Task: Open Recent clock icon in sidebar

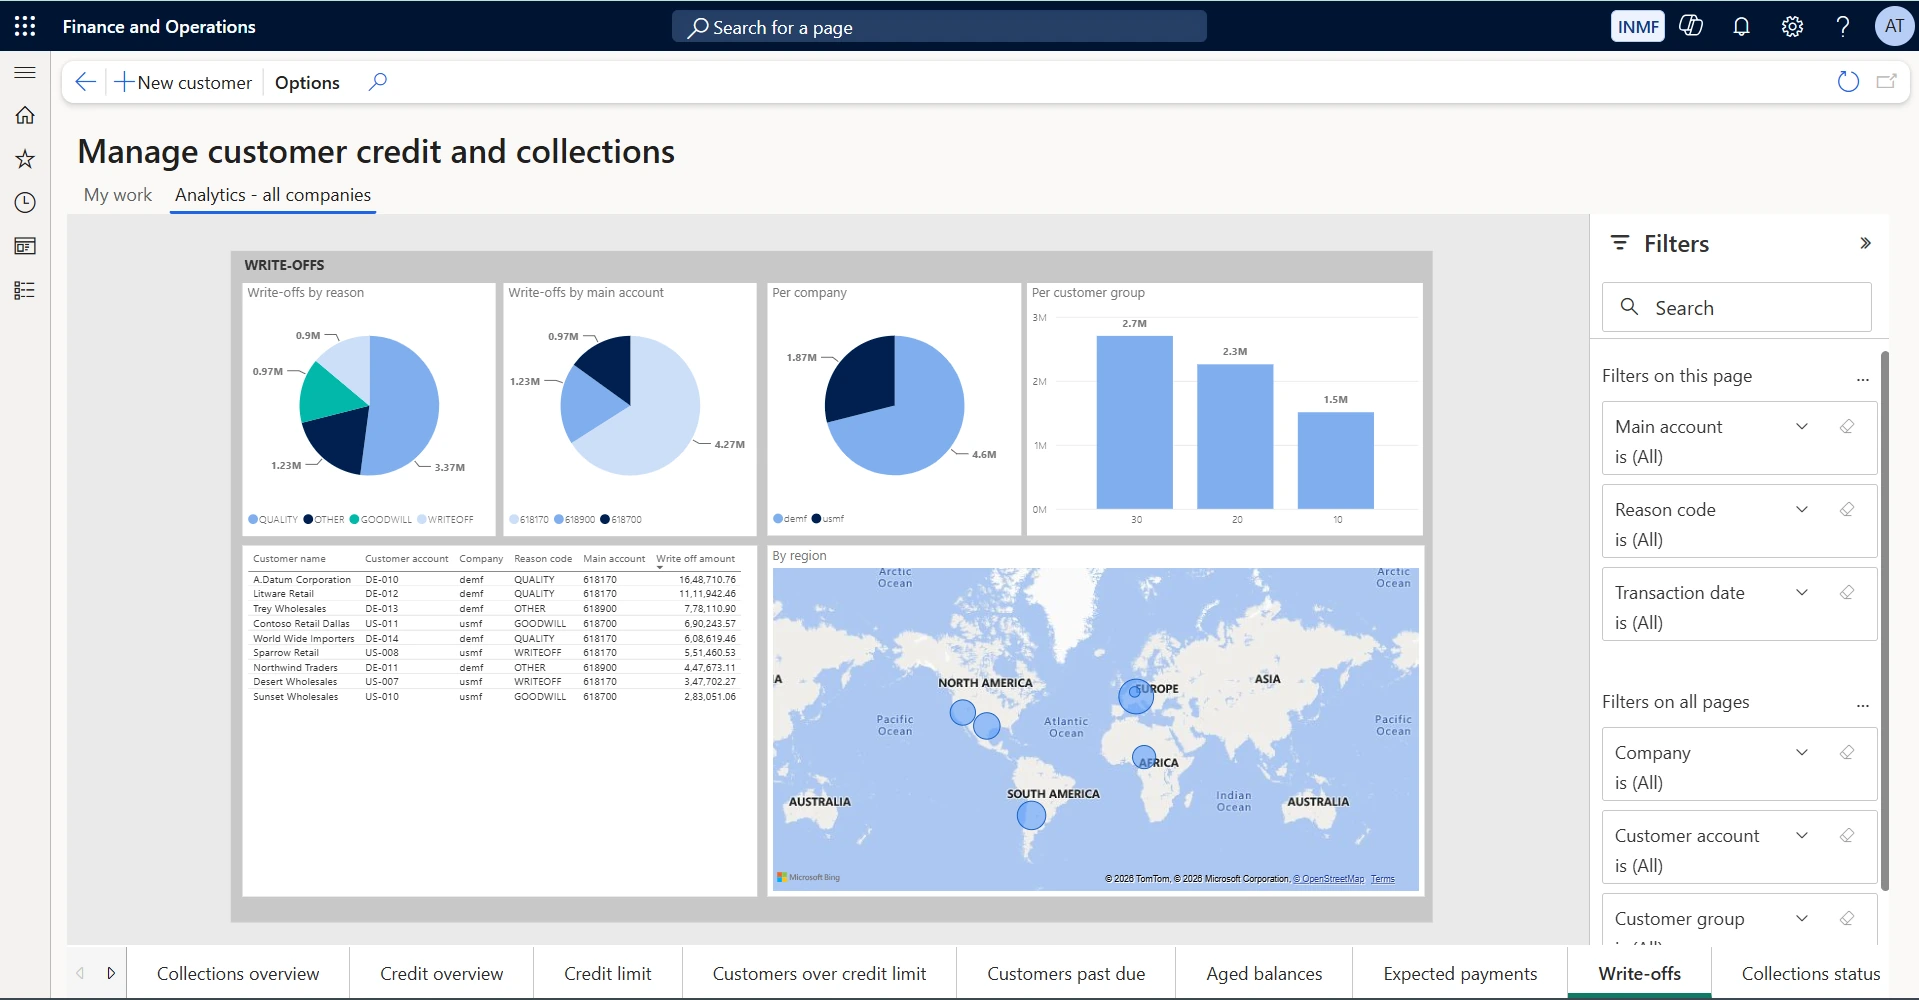Action: (25, 203)
